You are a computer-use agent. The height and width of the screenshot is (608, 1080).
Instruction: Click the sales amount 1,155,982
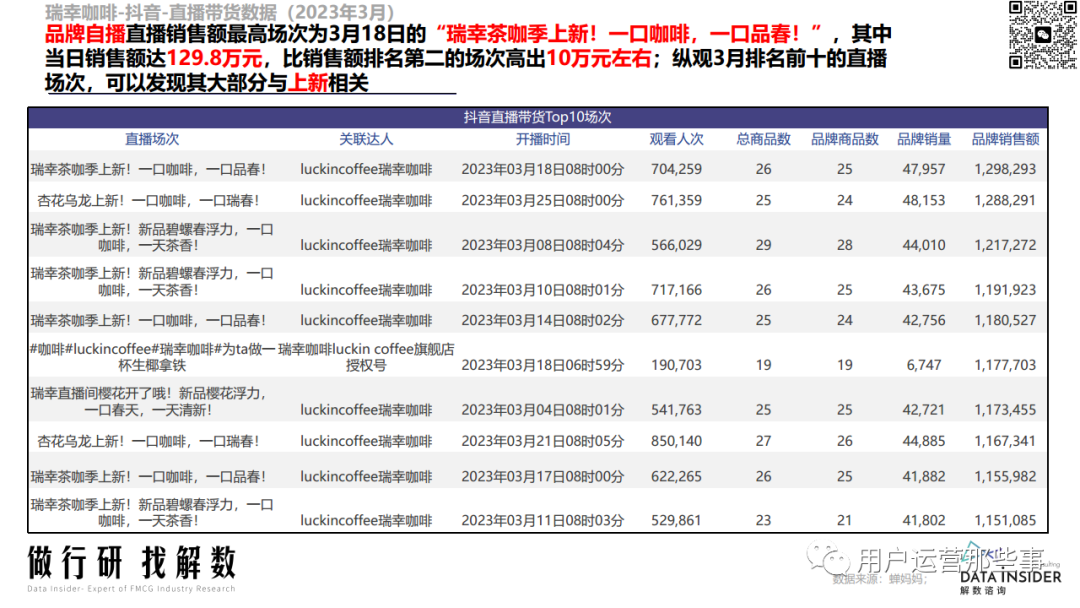point(1005,476)
